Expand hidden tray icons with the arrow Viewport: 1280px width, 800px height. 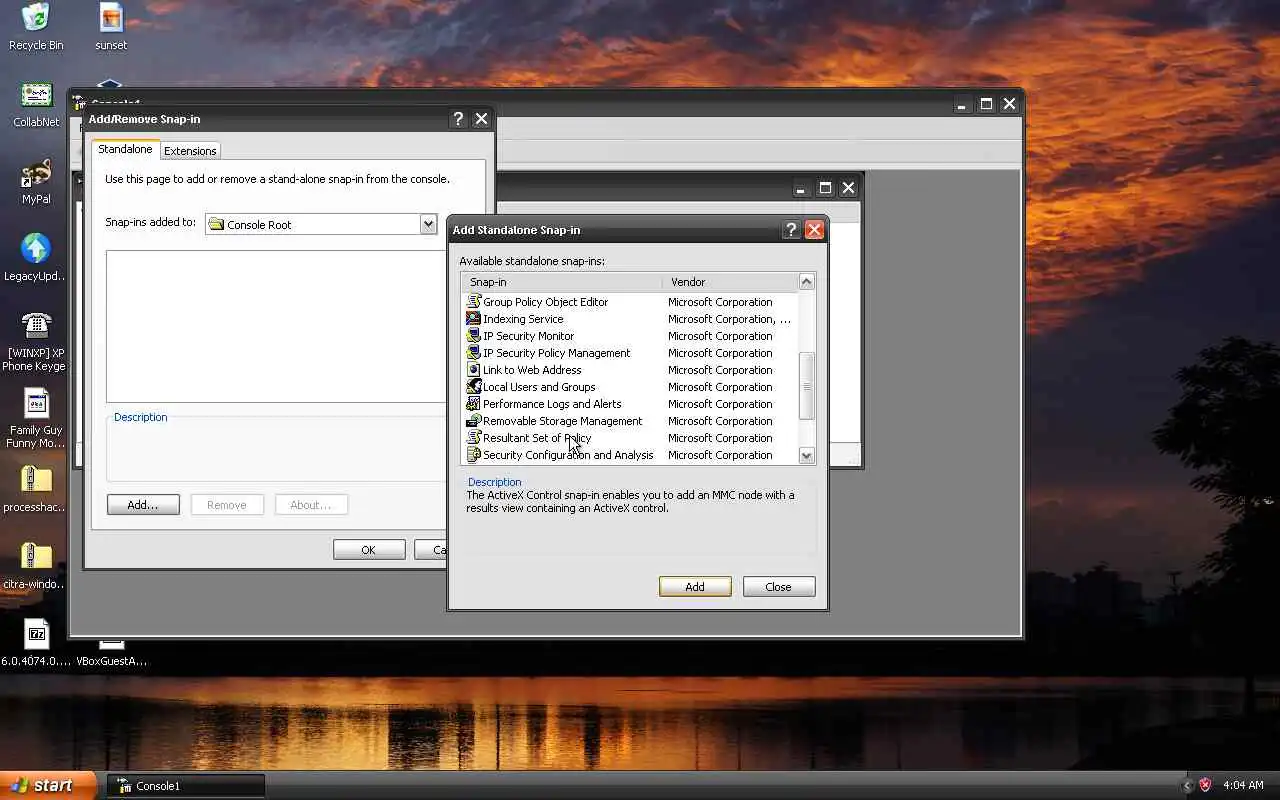click(x=1188, y=785)
